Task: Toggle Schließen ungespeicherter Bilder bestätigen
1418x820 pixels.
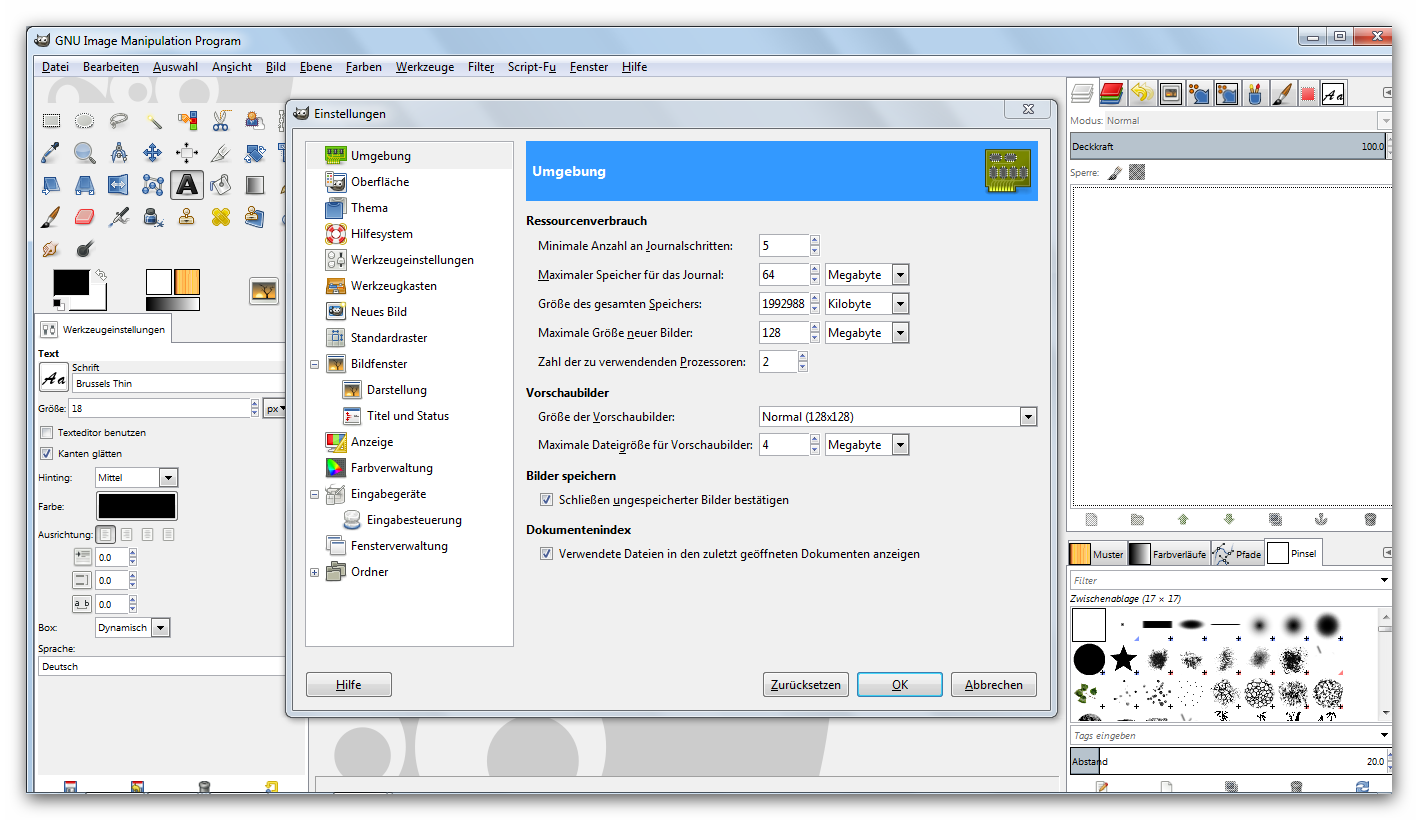Action: tap(546, 499)
